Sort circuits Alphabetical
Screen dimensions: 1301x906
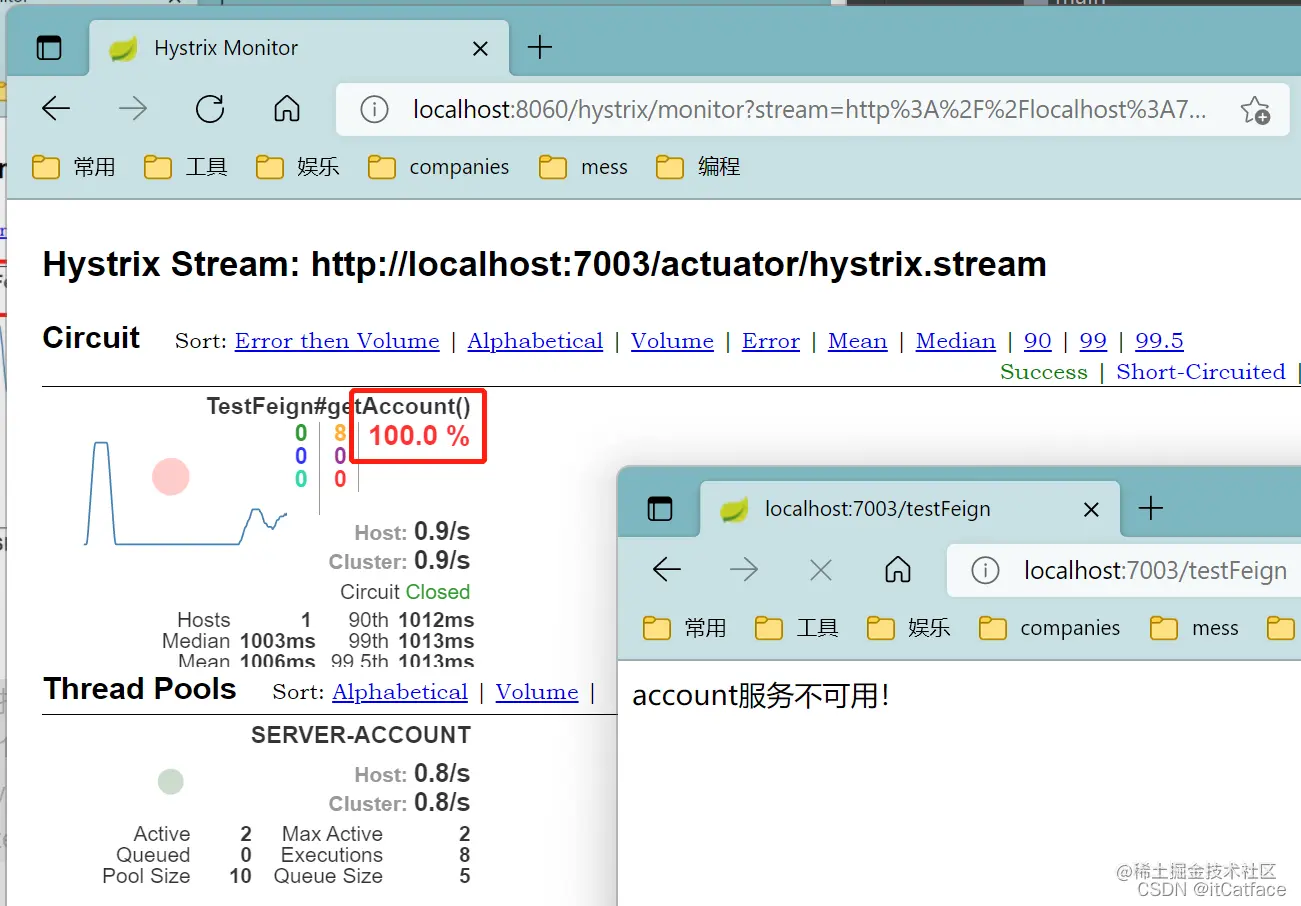click(535, 341)
